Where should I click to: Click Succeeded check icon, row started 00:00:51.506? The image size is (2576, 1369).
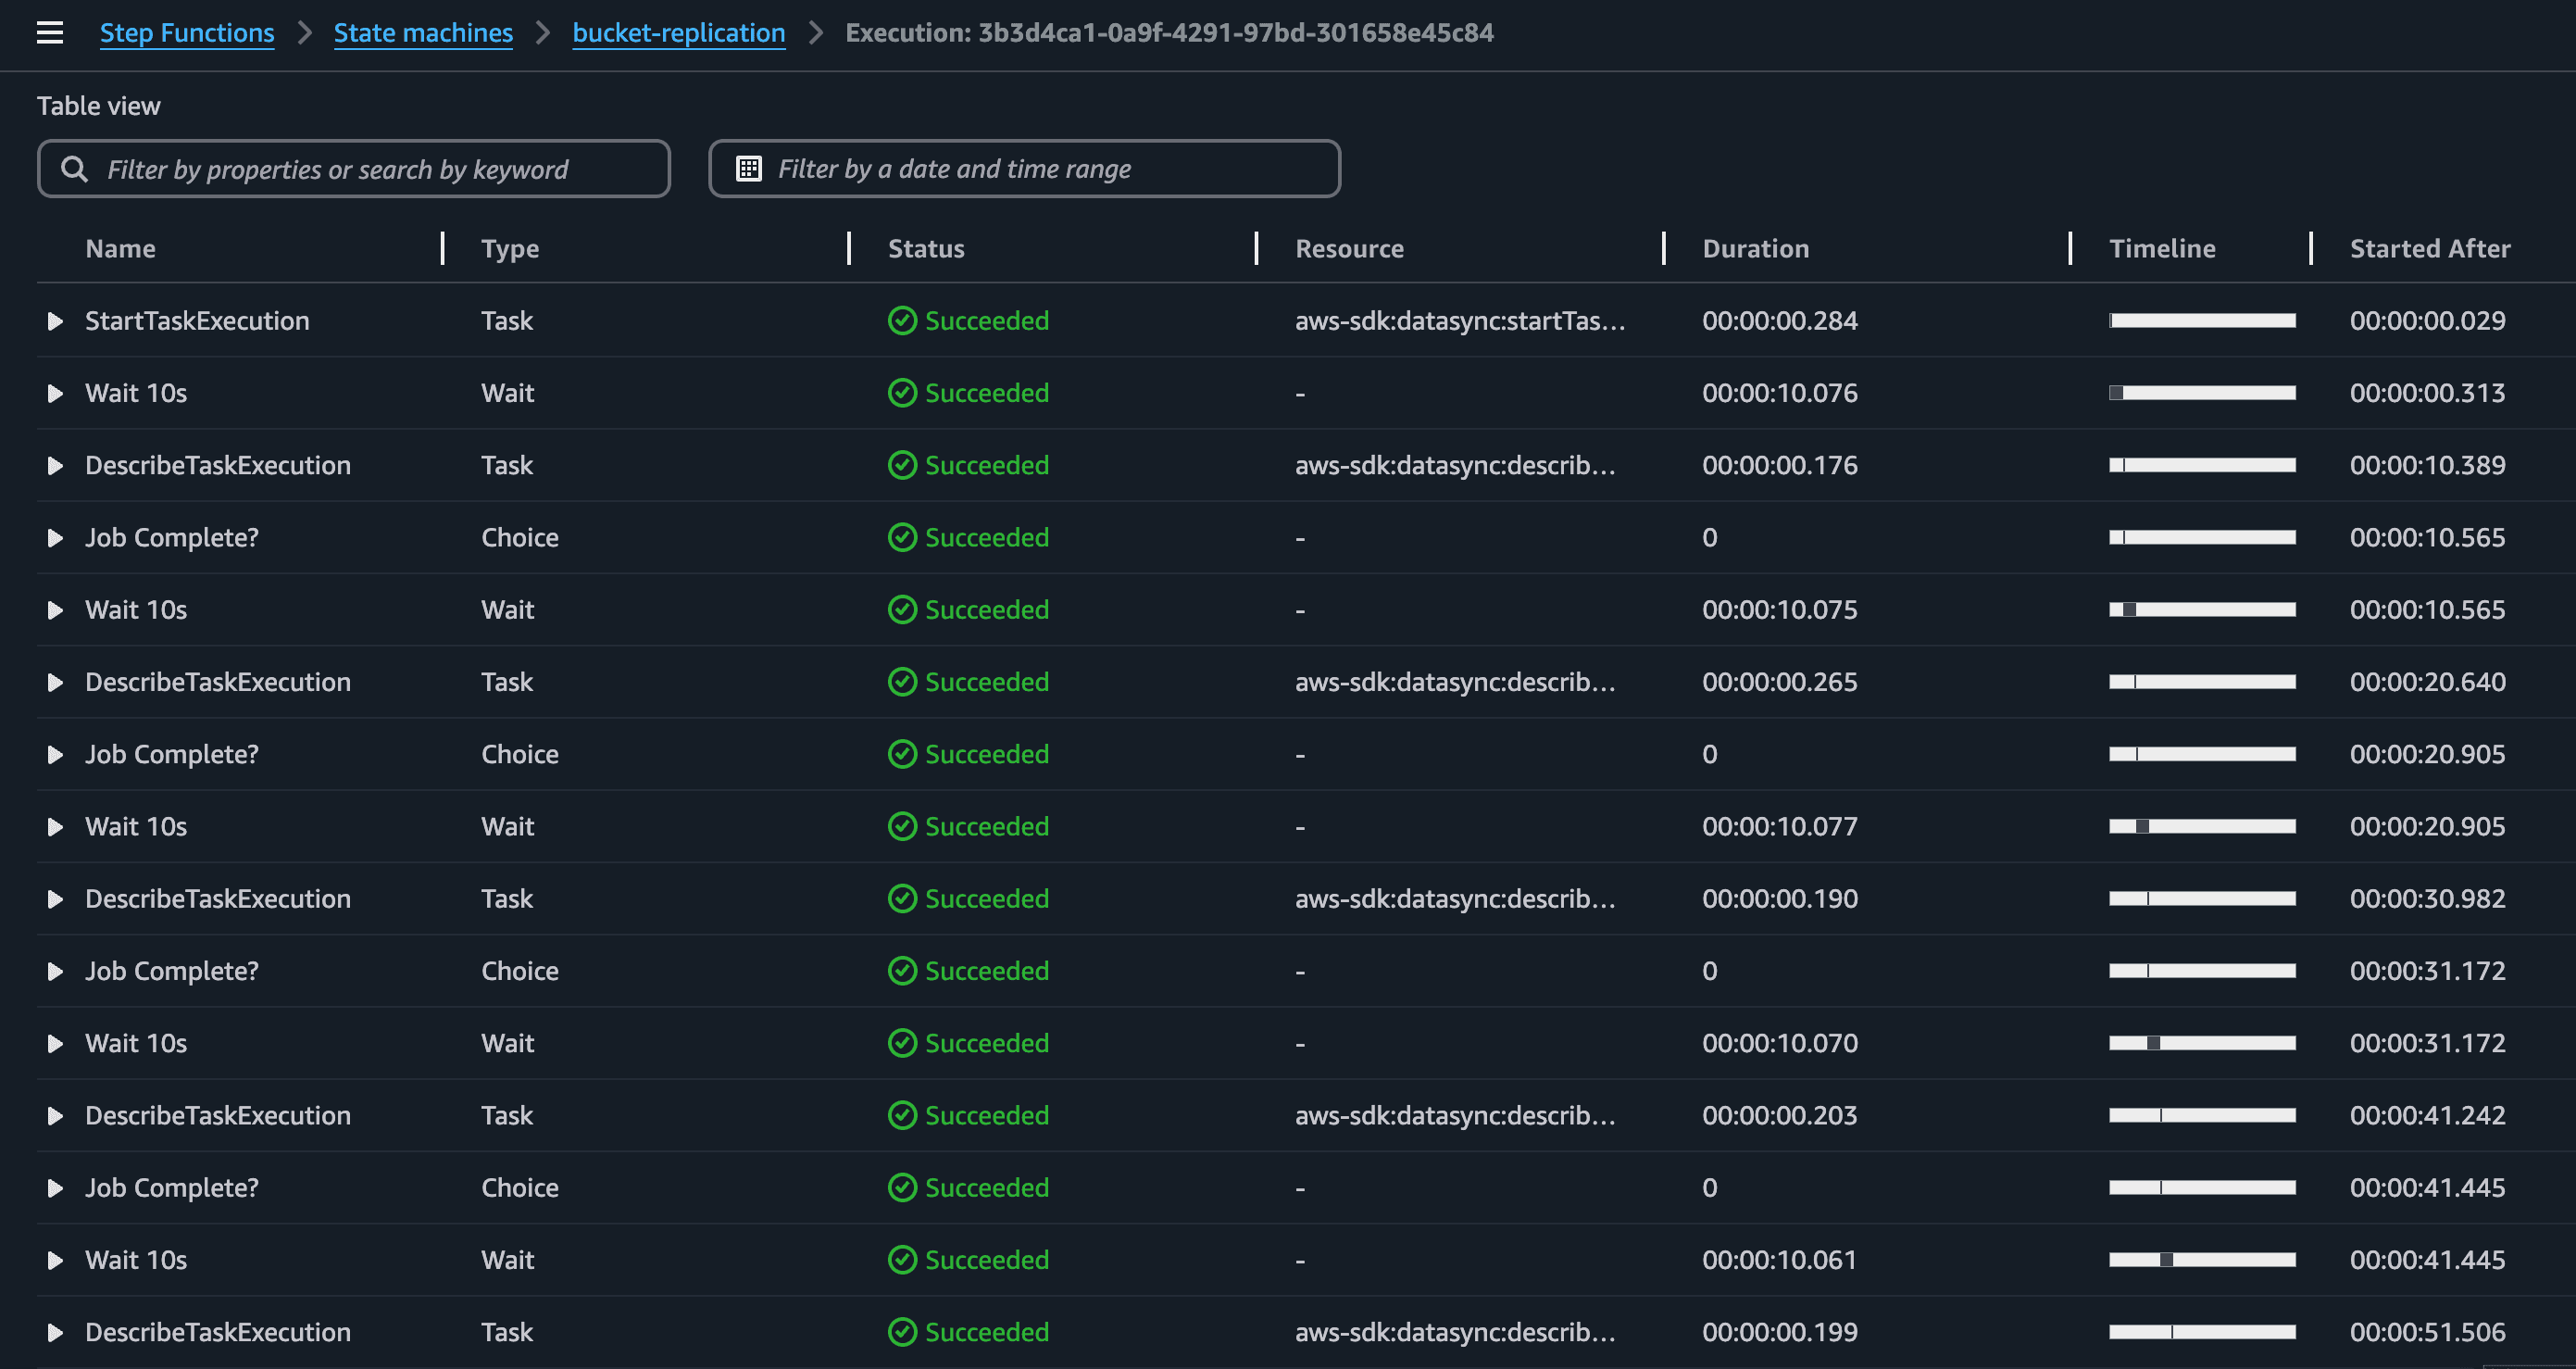(x=902, y=1332)
